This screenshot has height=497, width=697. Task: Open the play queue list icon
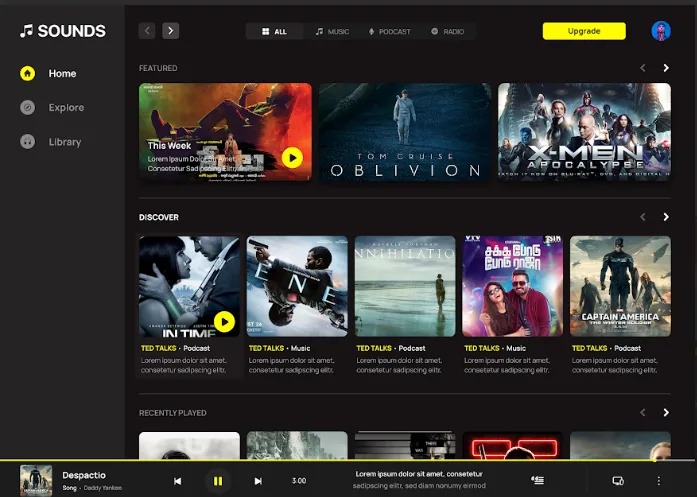tap(537, 480)
